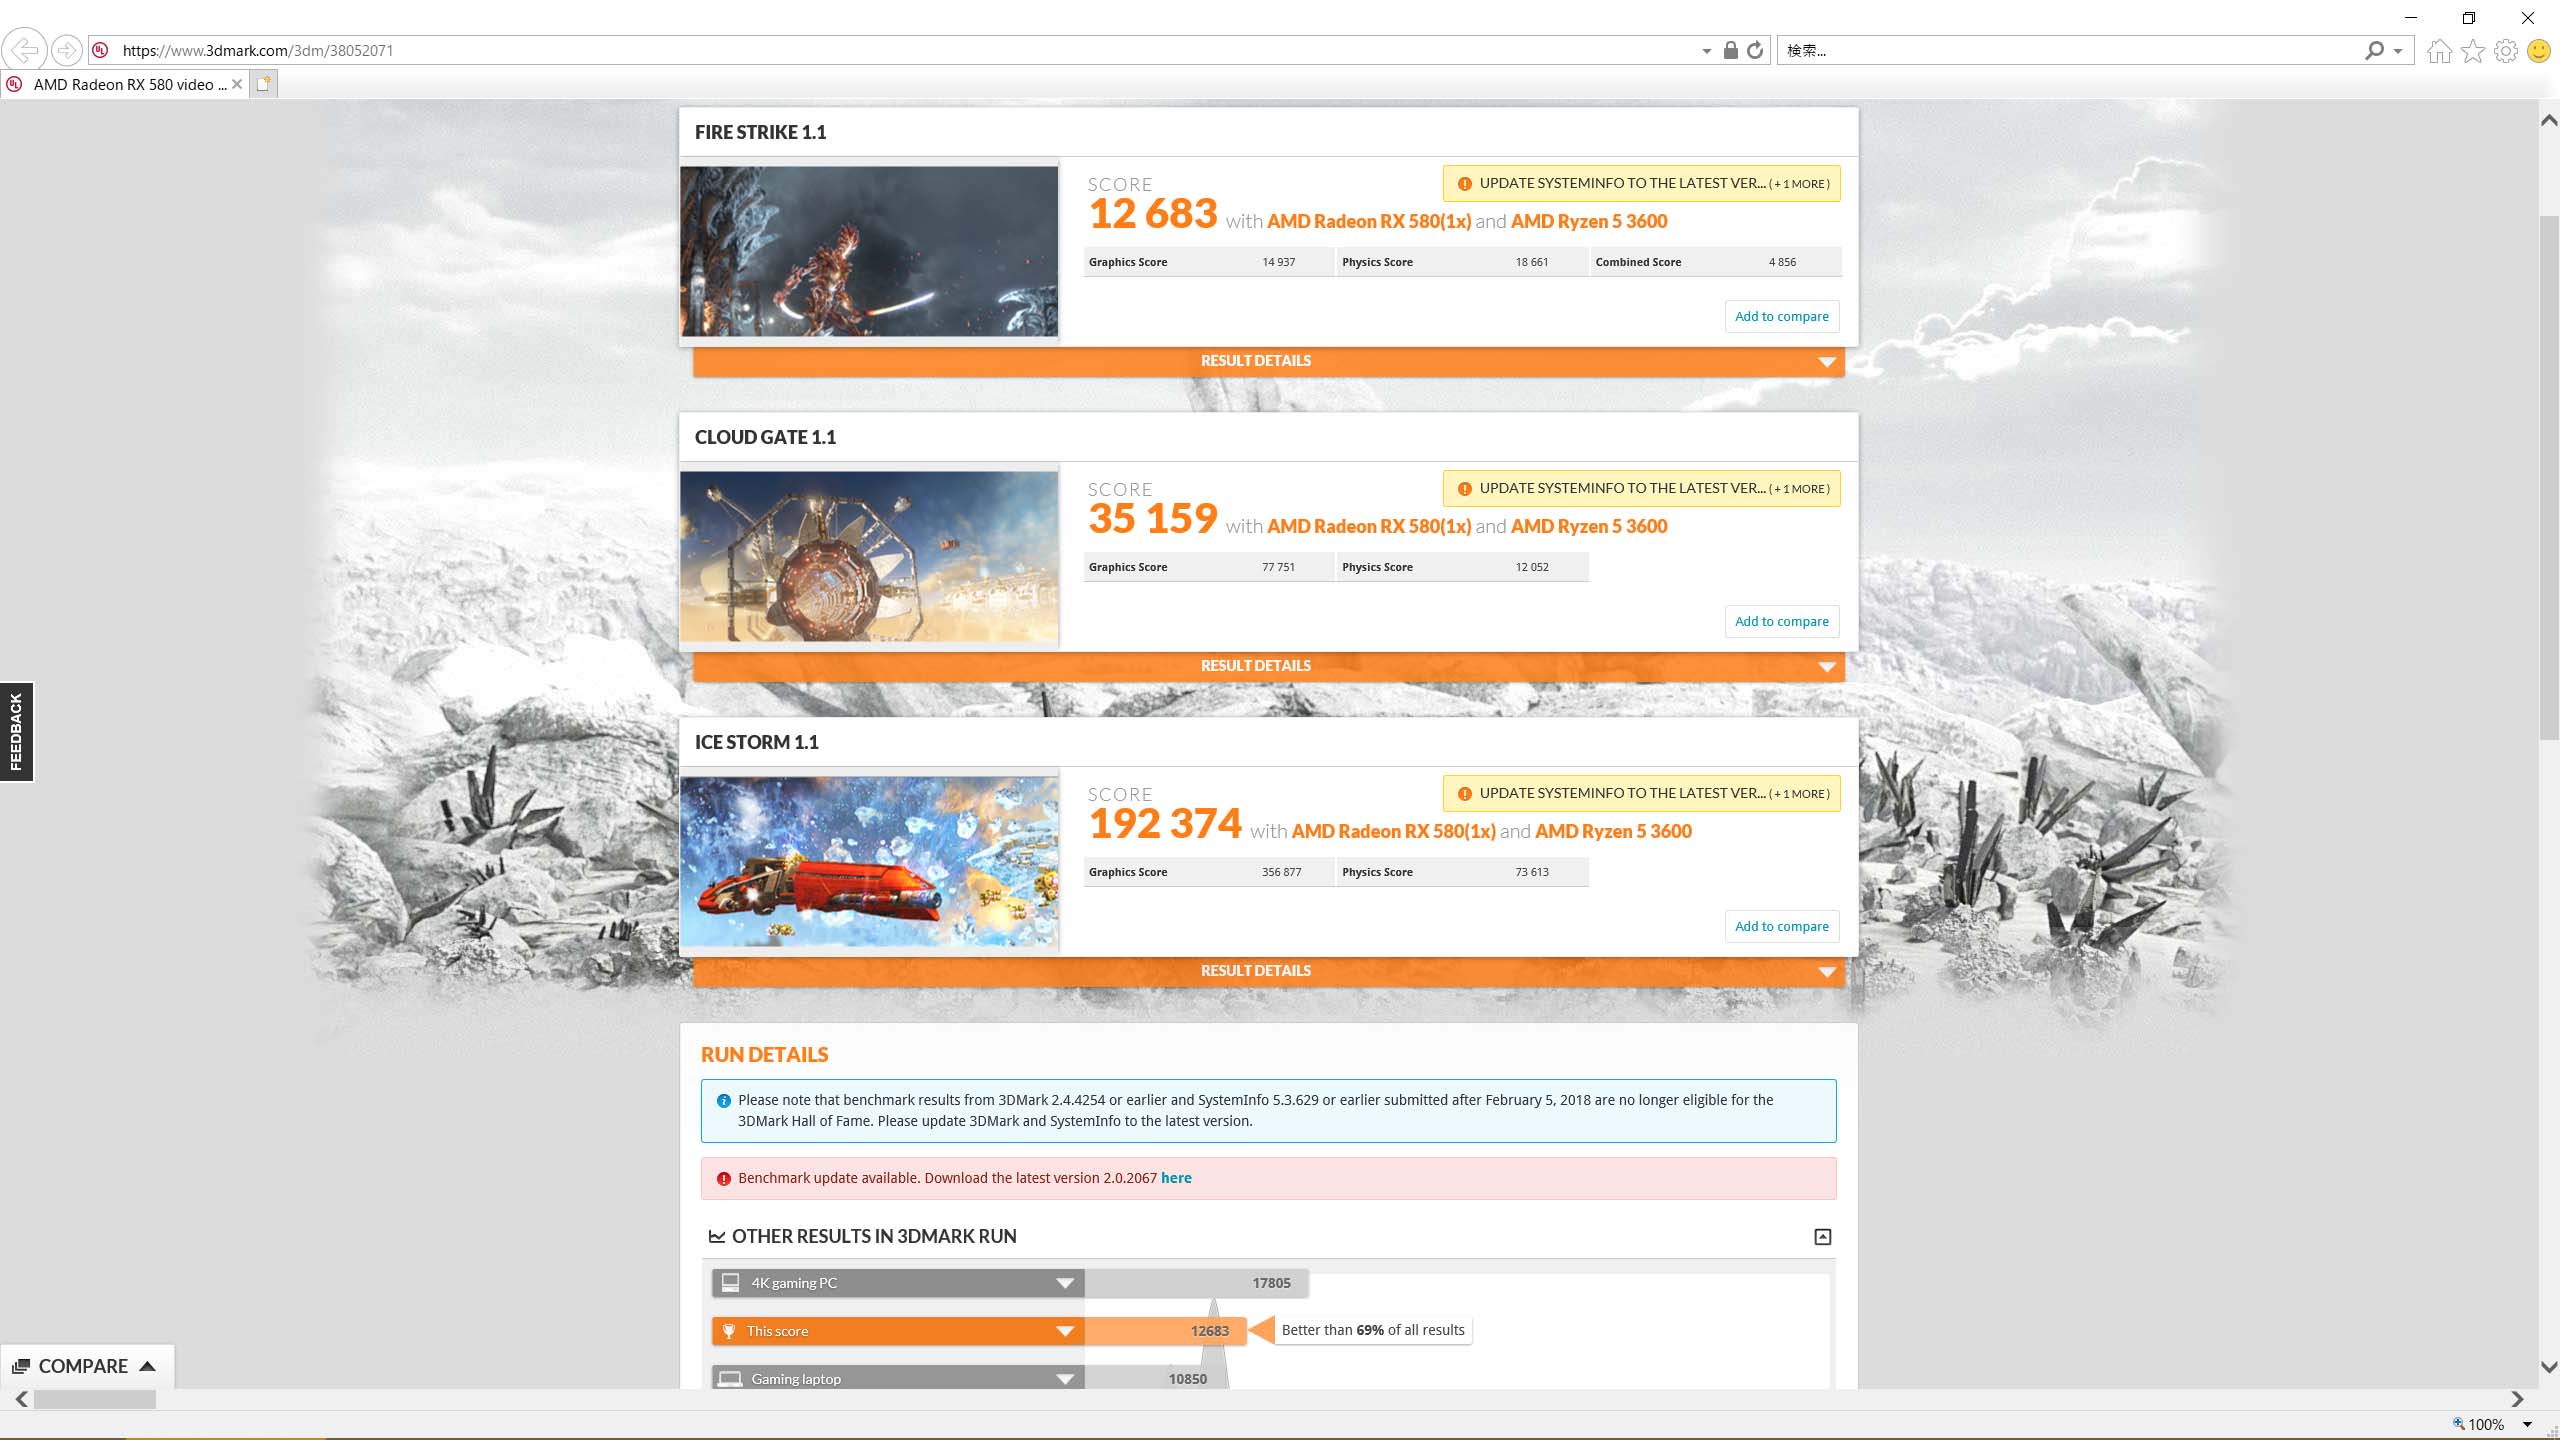This screenshot has width=2560, height=1440.
Task: Open a new browser tab
Action: (263, 84)
